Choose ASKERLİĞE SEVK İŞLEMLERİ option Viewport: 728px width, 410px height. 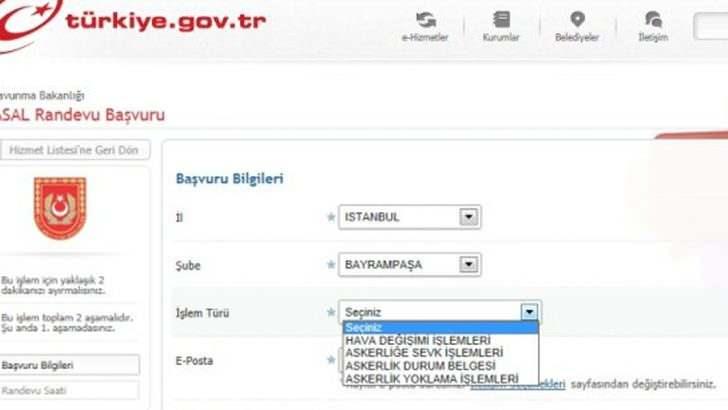pos(441,353)
